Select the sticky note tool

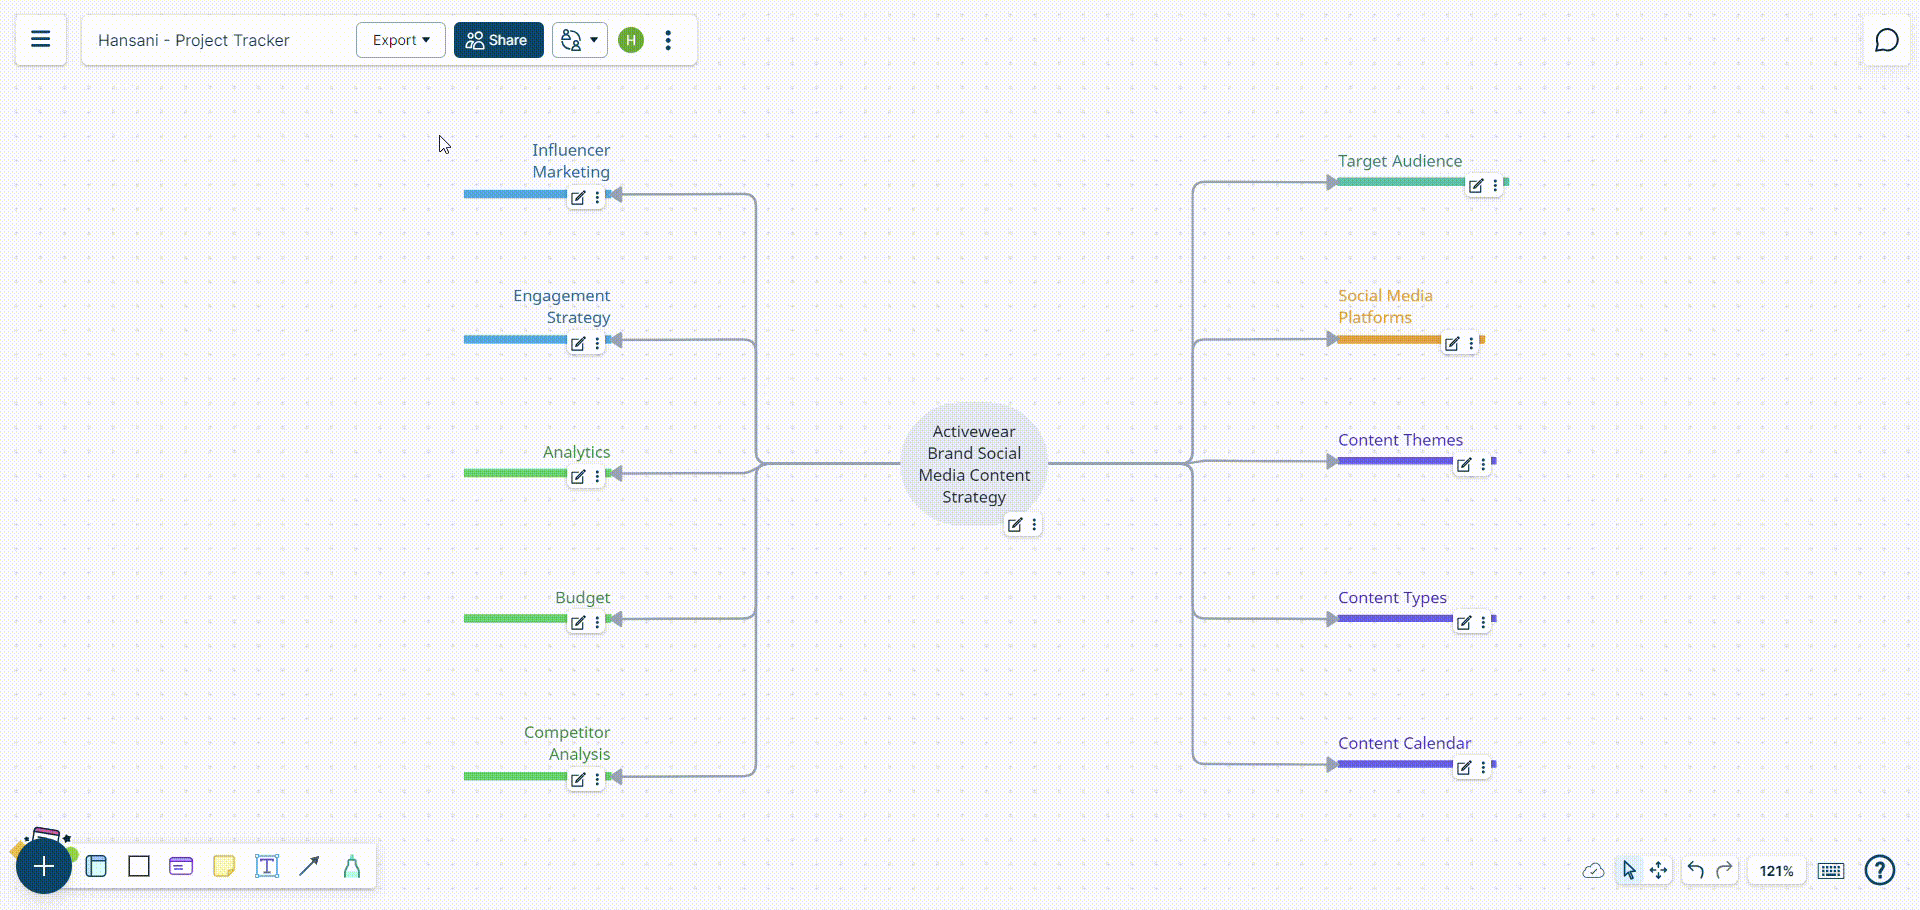coord(224,866)
